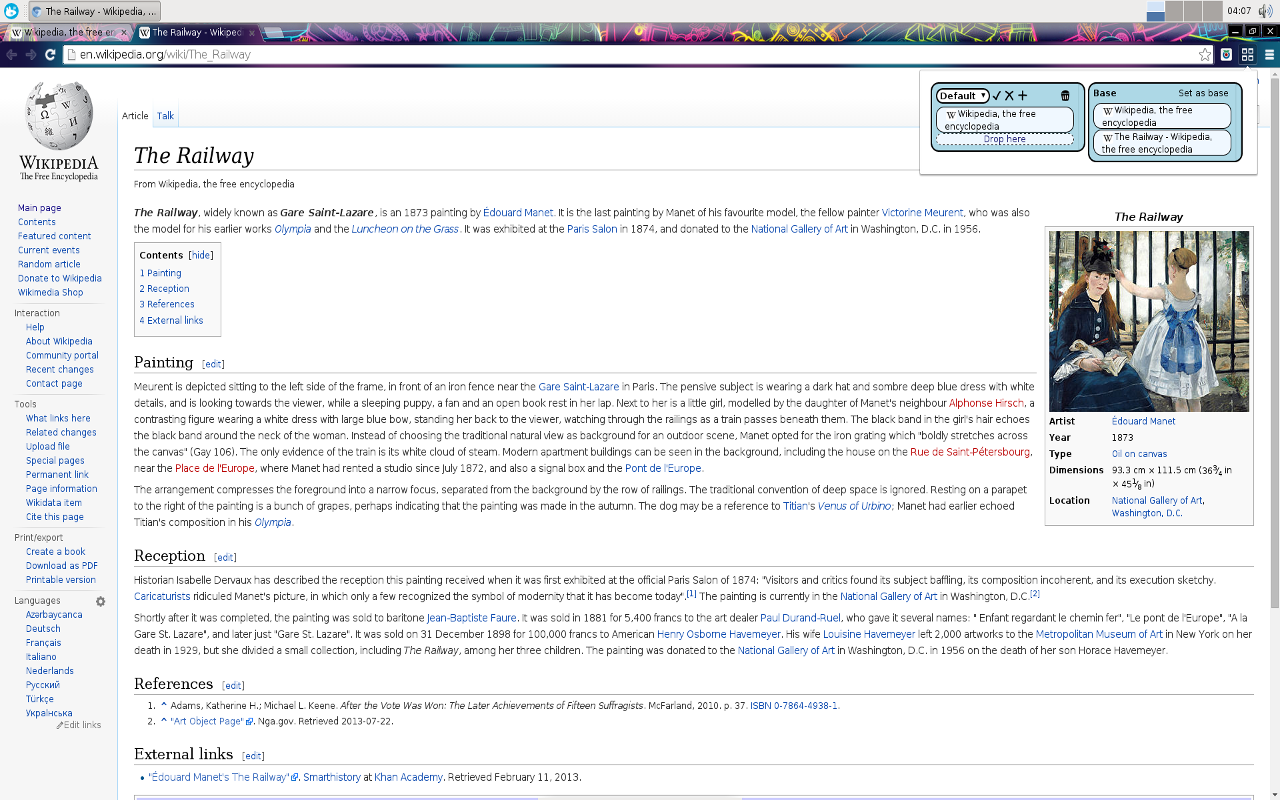Screen dimensions: 1280x800
Task: Close The Railway browser tab
Action: pyautogui.click(x=251, y=33)
